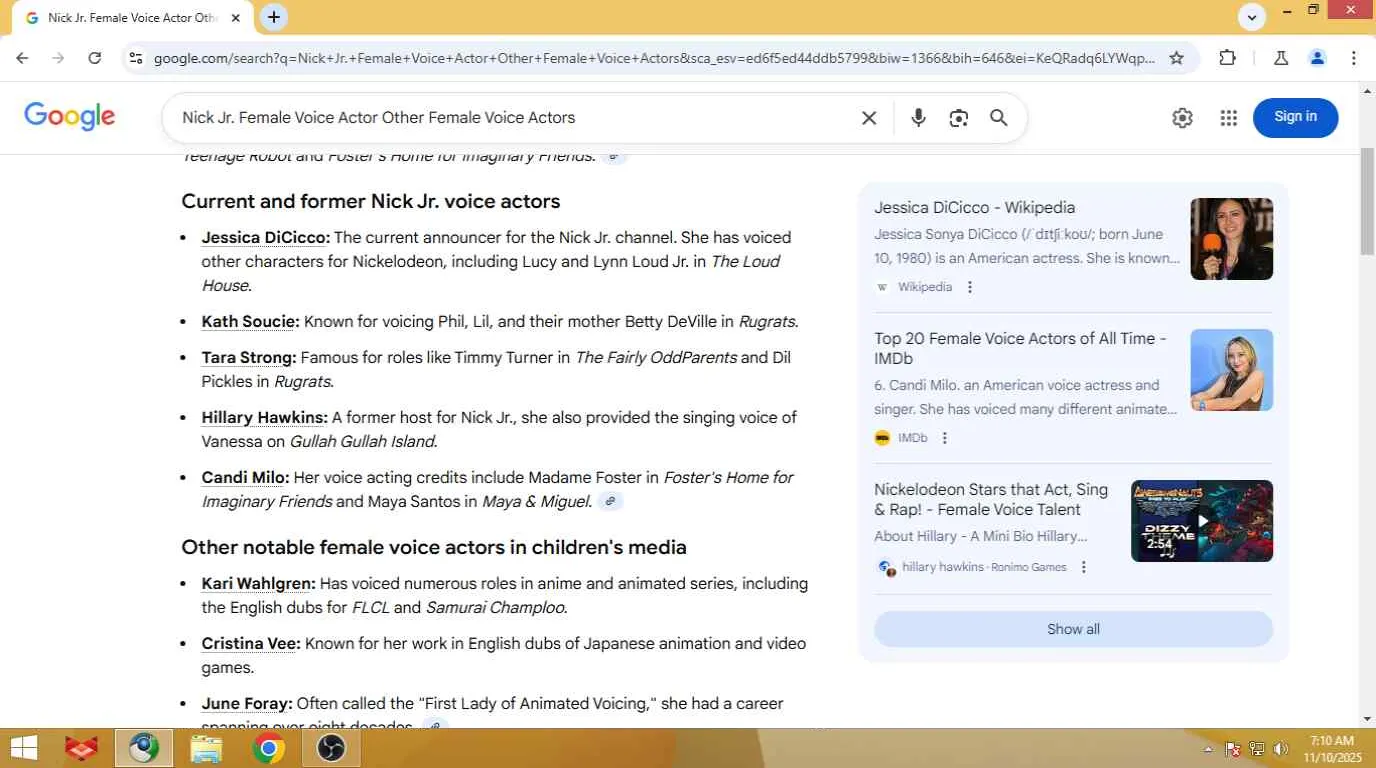The height and width of the screenshot is (768, 1376).
Task: Open more options for the IMDb result
Action: pos(945,438)
